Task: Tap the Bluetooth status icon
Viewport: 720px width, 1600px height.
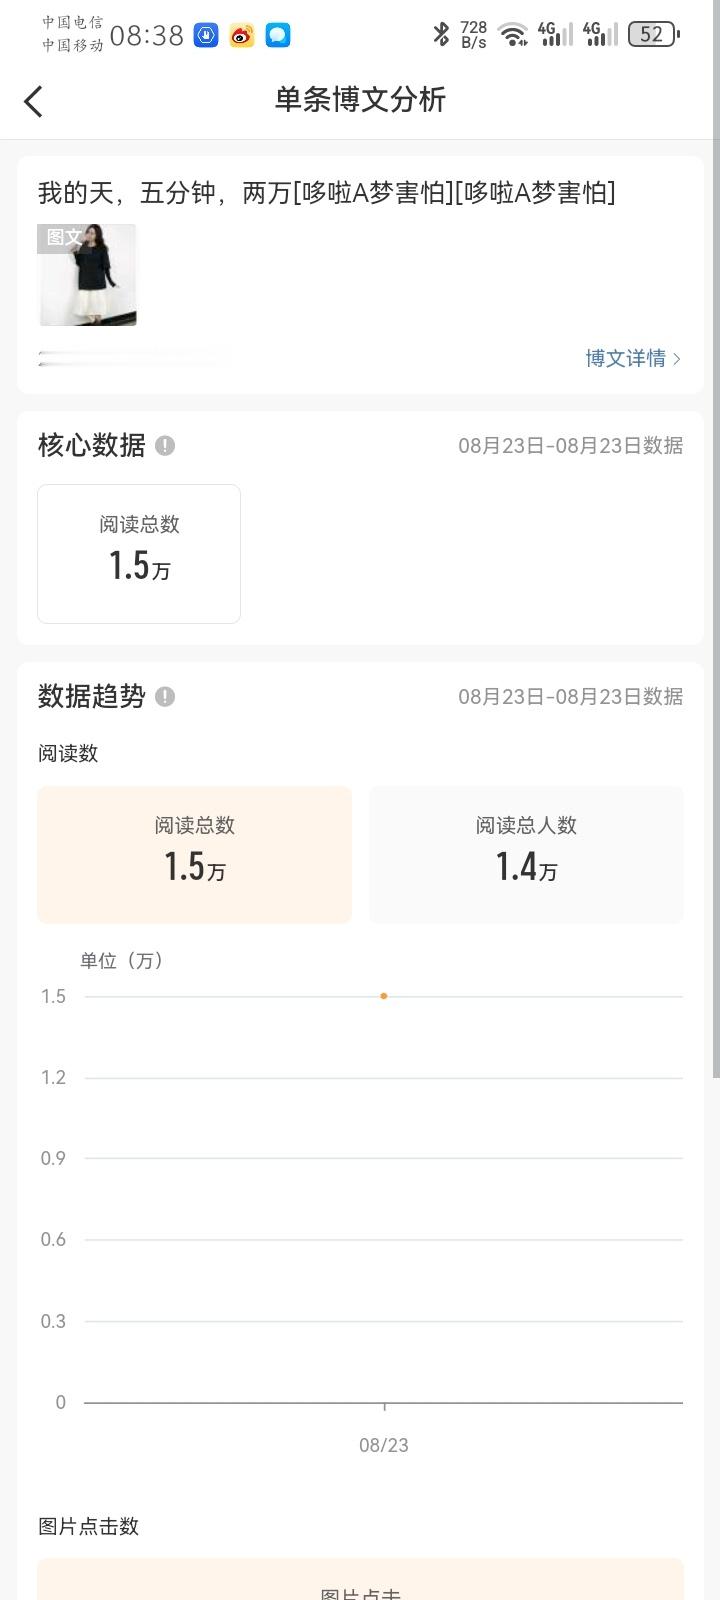Action: coord(441,34)
